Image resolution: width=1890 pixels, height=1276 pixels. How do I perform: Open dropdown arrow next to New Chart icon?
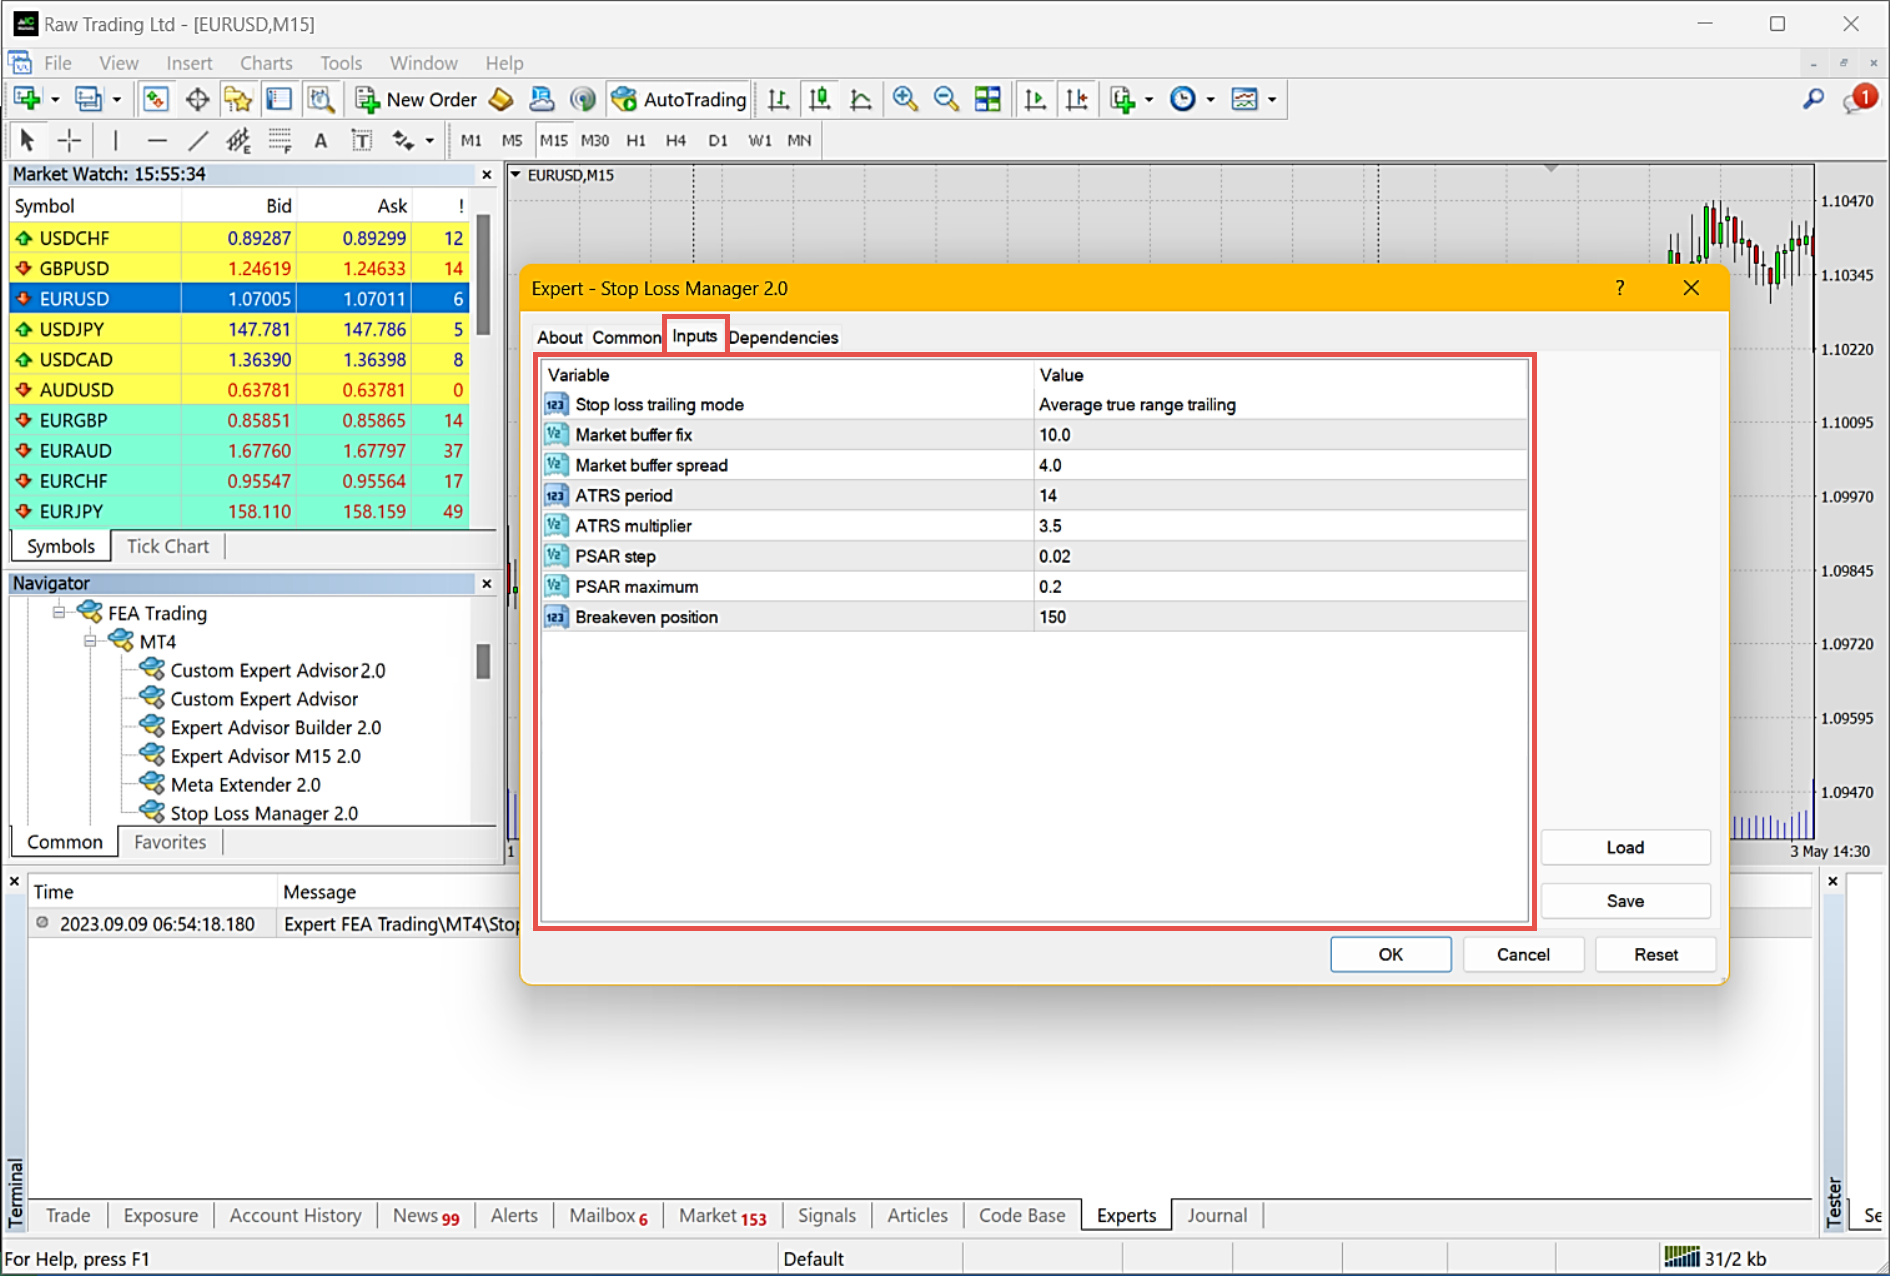click(x=55, y=99)
